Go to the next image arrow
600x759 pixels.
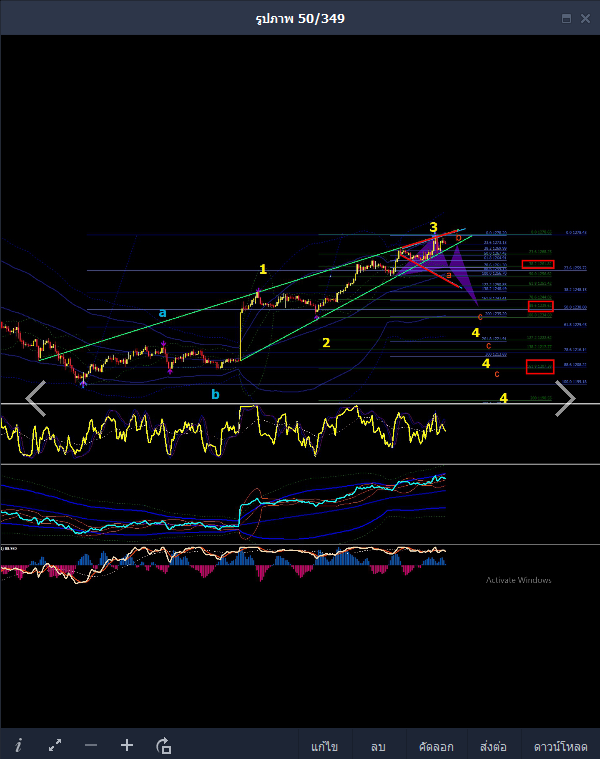point(565,398)
